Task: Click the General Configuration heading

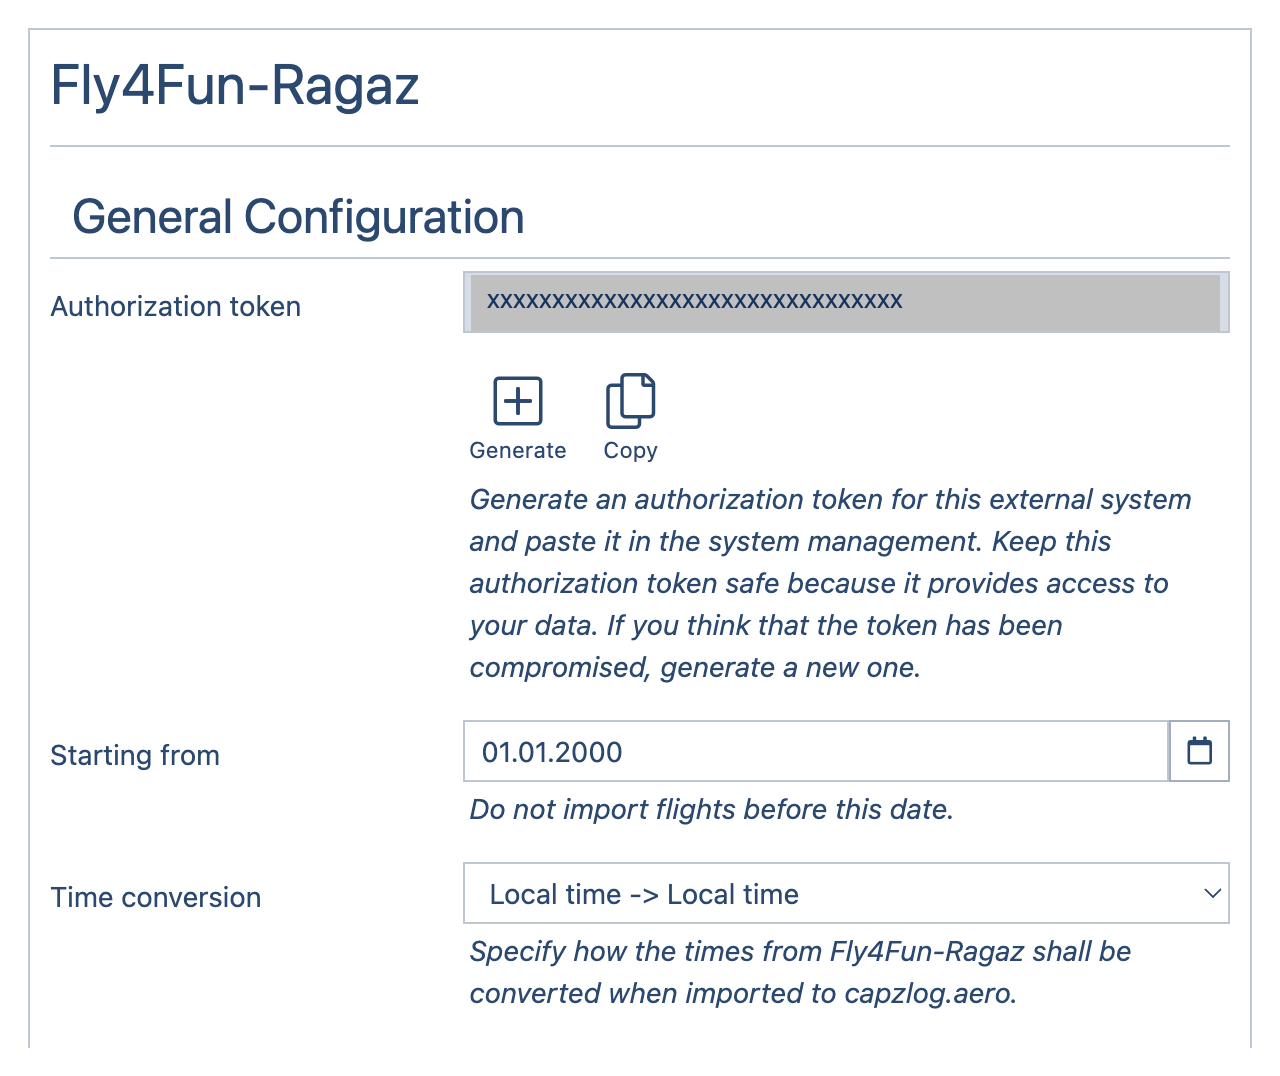Action: (298, 217)
